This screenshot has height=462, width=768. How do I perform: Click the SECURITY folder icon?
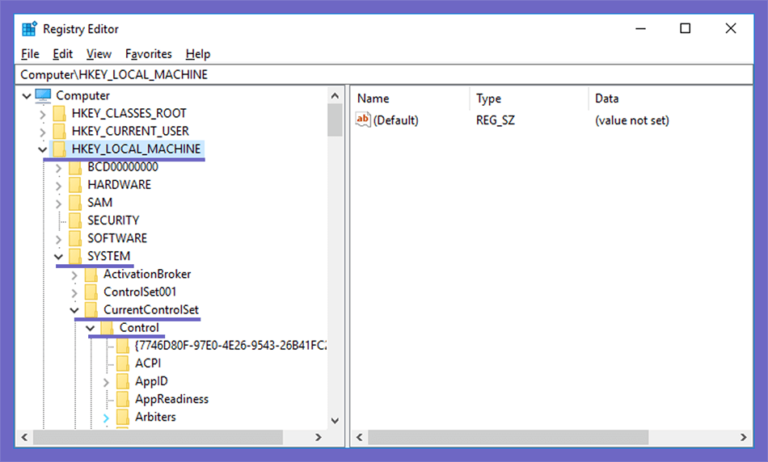(x=75, y=220)
